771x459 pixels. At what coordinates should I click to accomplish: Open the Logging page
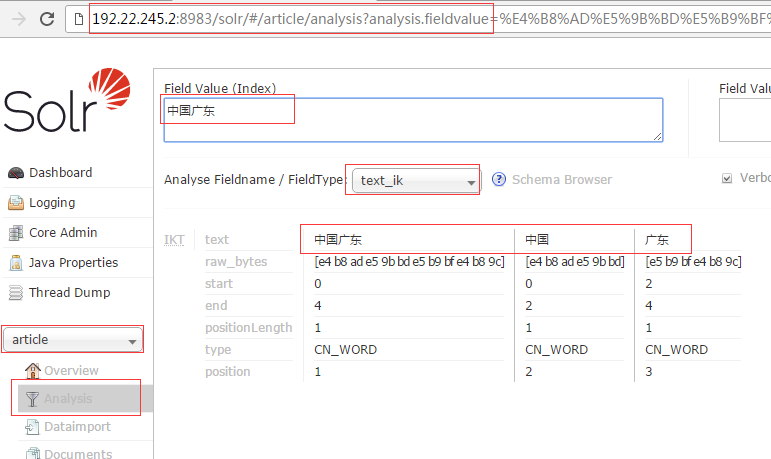point(52,203)
